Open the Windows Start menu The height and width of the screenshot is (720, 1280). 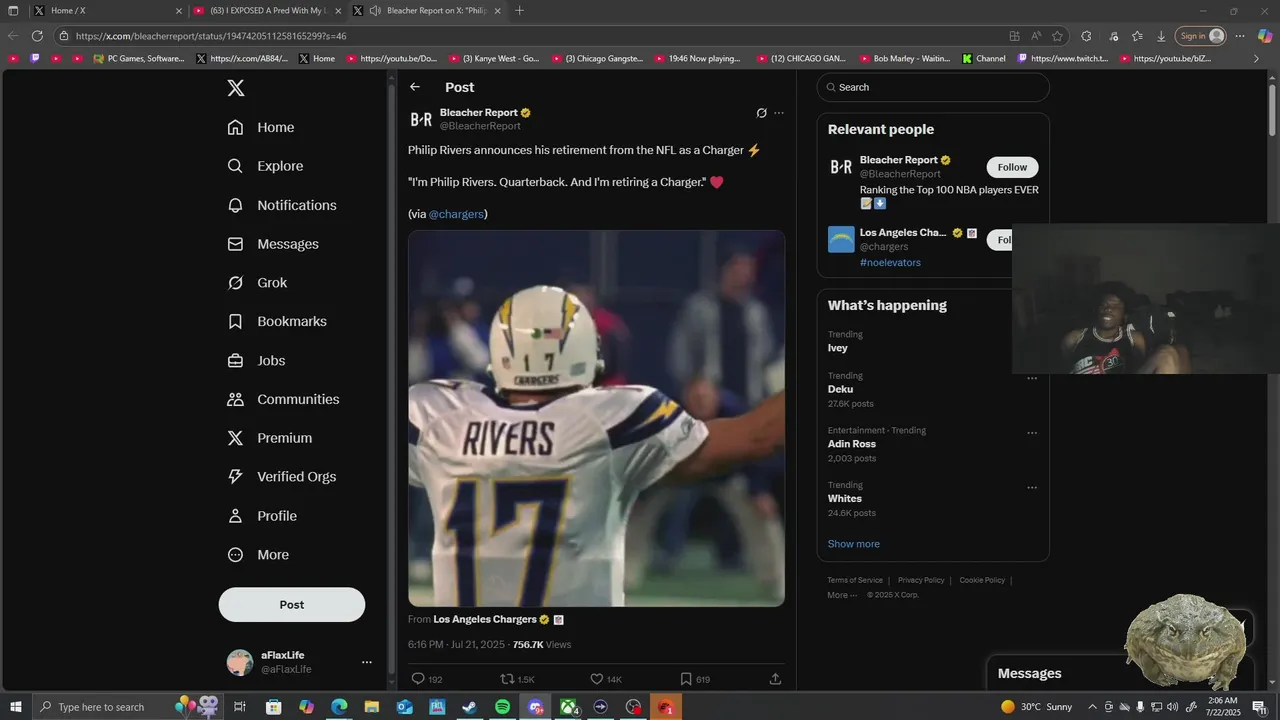(16, 707)
